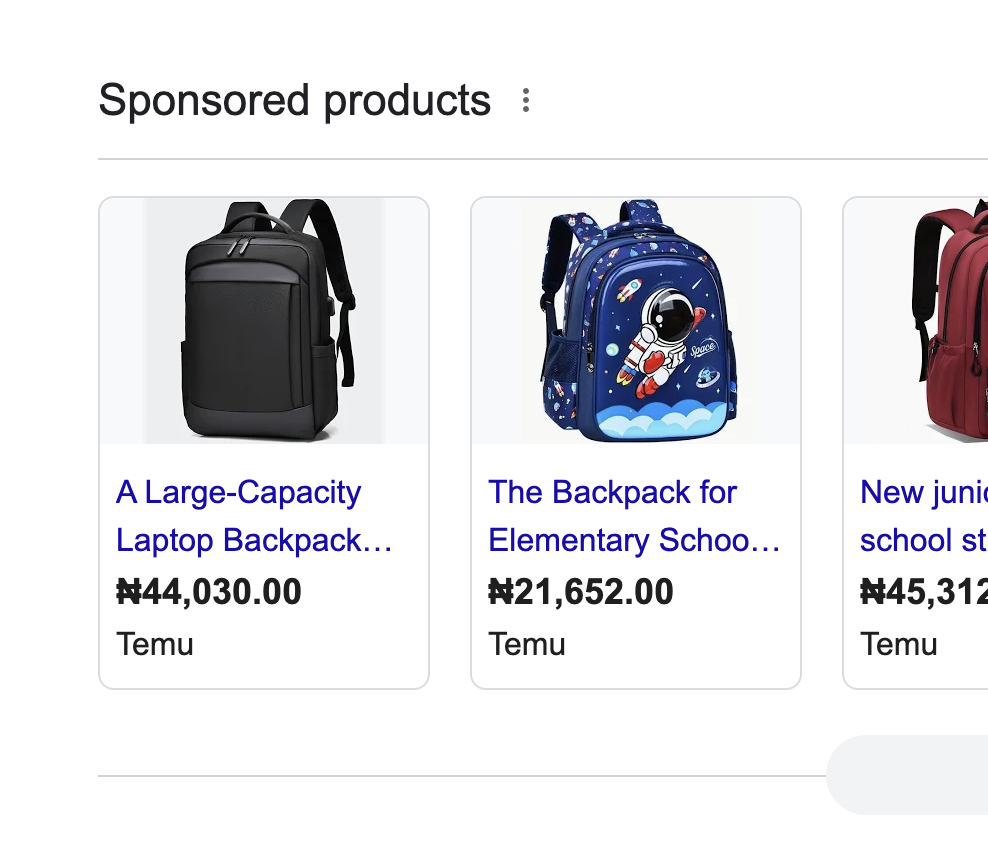
Task: Open the 'New junior school' product link
Action: click(x=924, y=516)
